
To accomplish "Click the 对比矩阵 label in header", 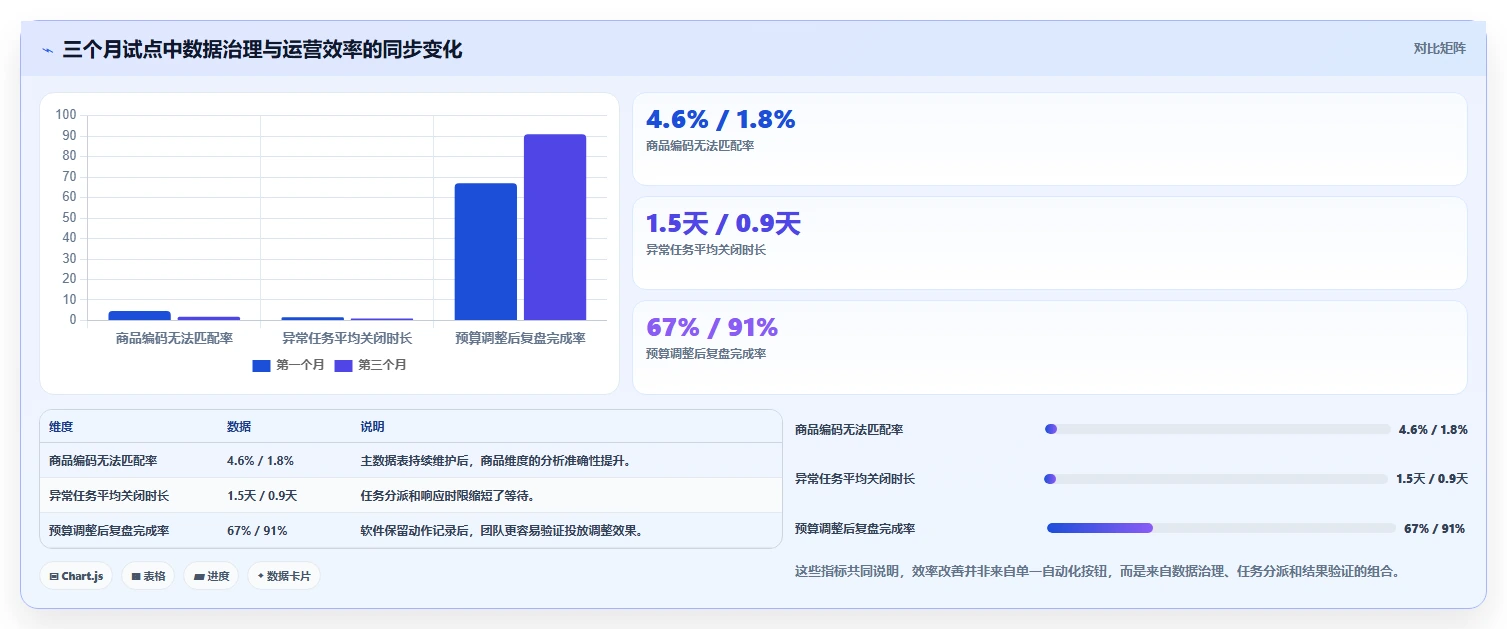I will pos(1440,48).
